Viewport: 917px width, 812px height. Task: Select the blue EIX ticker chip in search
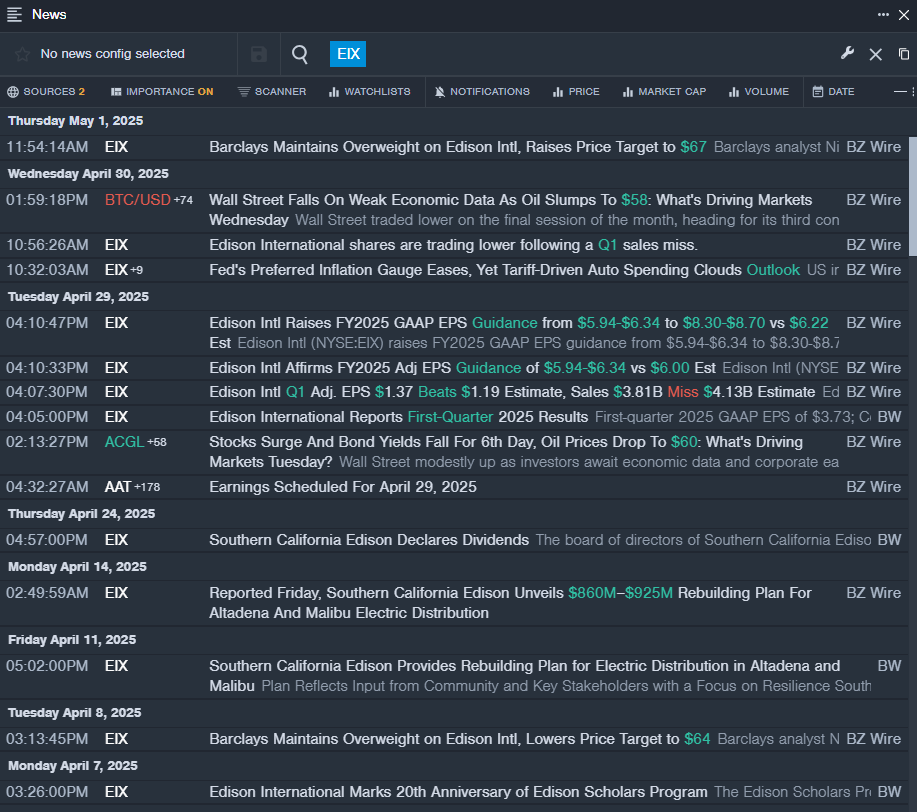pyautogui.click(x=348, y=54)
